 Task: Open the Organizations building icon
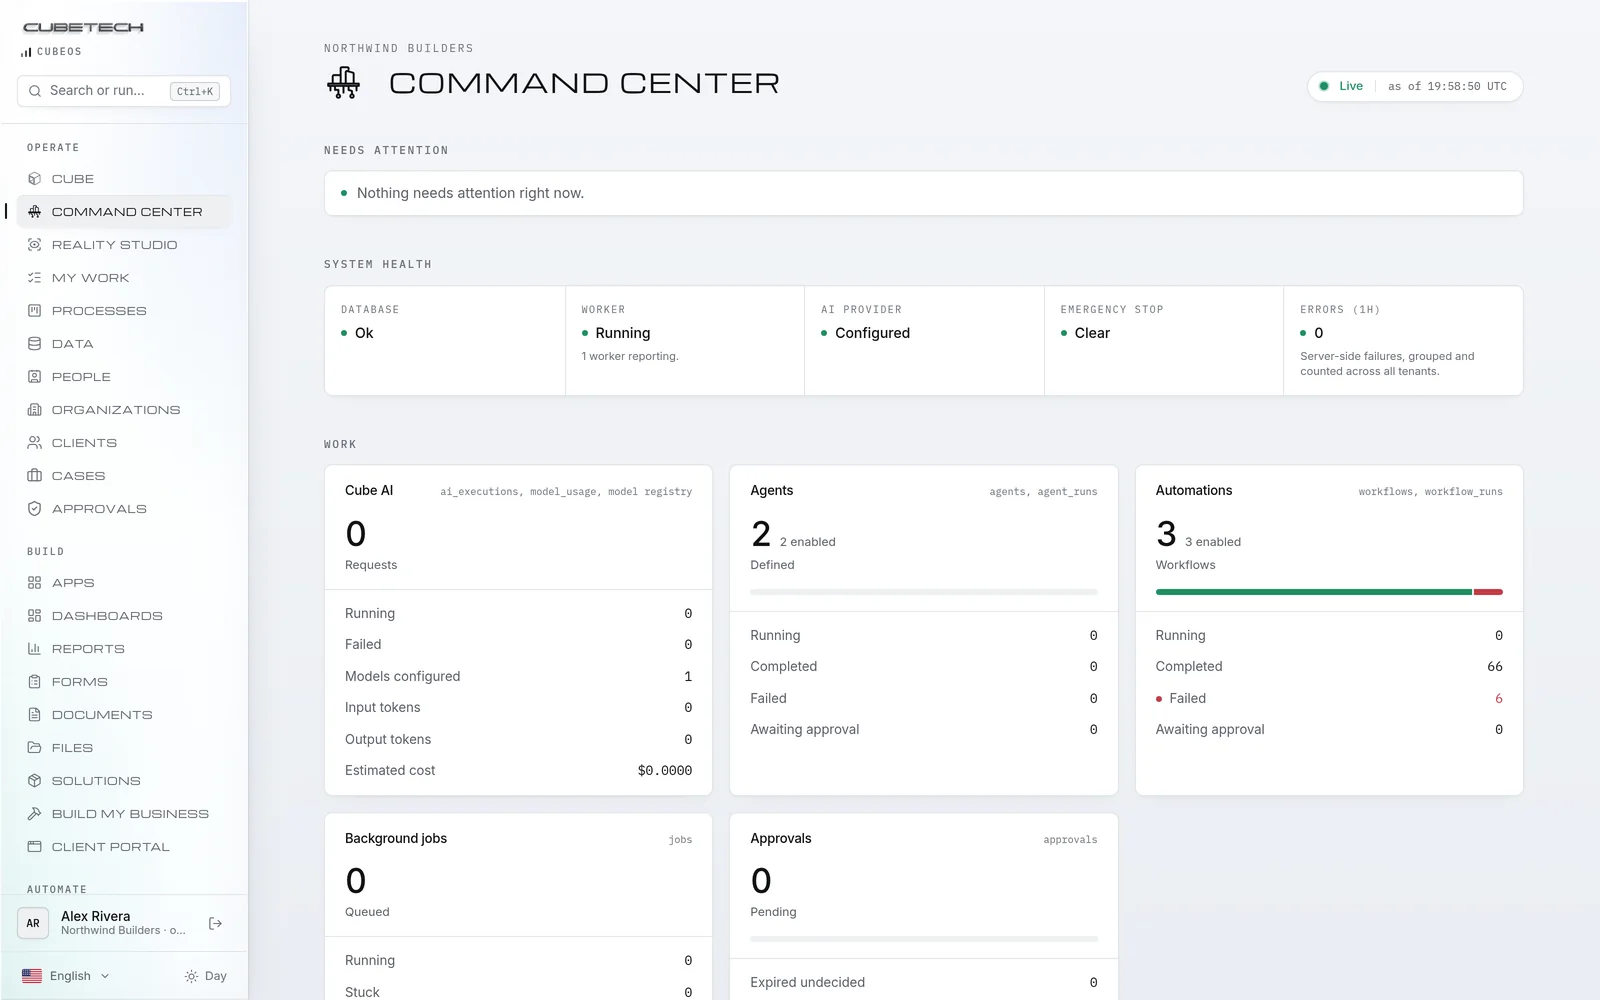[x=34, y=410]
